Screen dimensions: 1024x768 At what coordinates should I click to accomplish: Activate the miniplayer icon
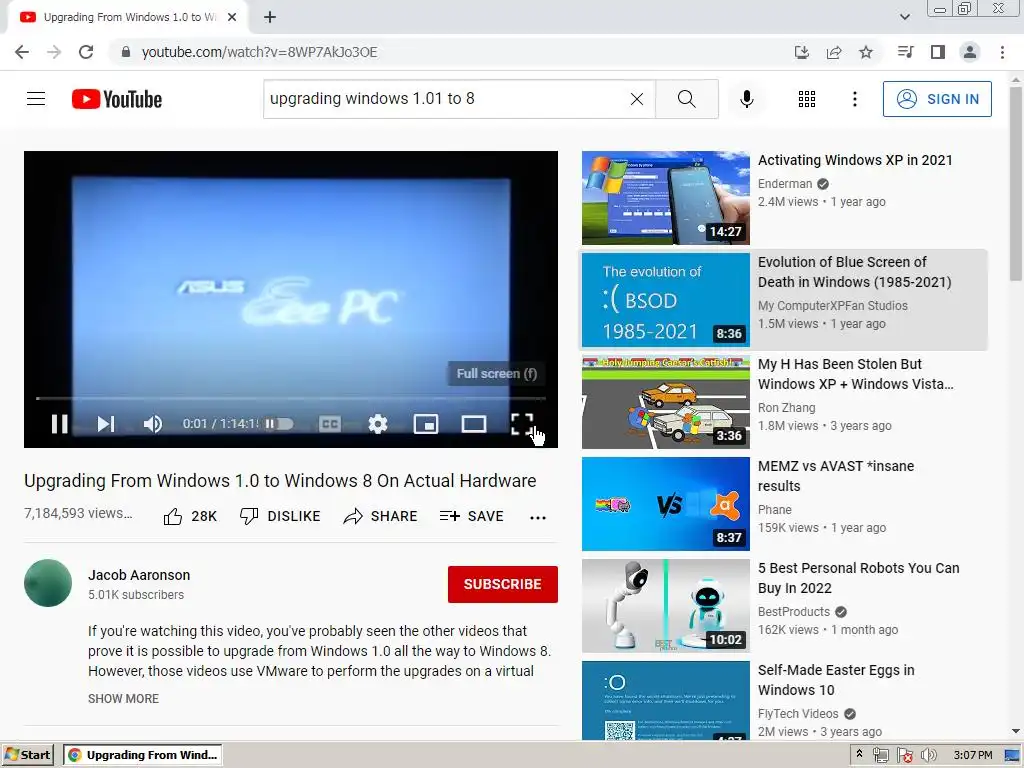(426, 424)
